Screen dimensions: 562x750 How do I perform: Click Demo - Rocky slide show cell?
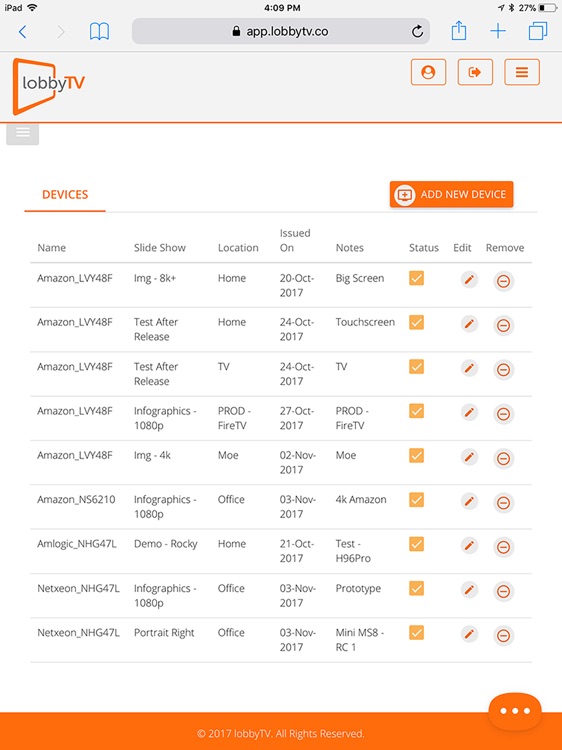[x=165, y=544]
